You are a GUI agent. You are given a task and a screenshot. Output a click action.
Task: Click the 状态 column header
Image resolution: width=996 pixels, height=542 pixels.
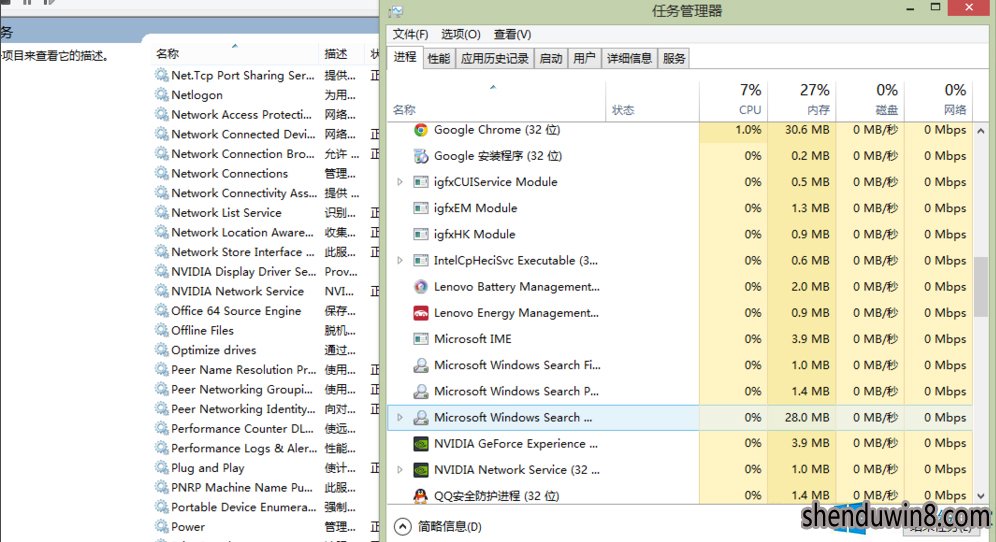pyautogui.click(x=652, y=100)
